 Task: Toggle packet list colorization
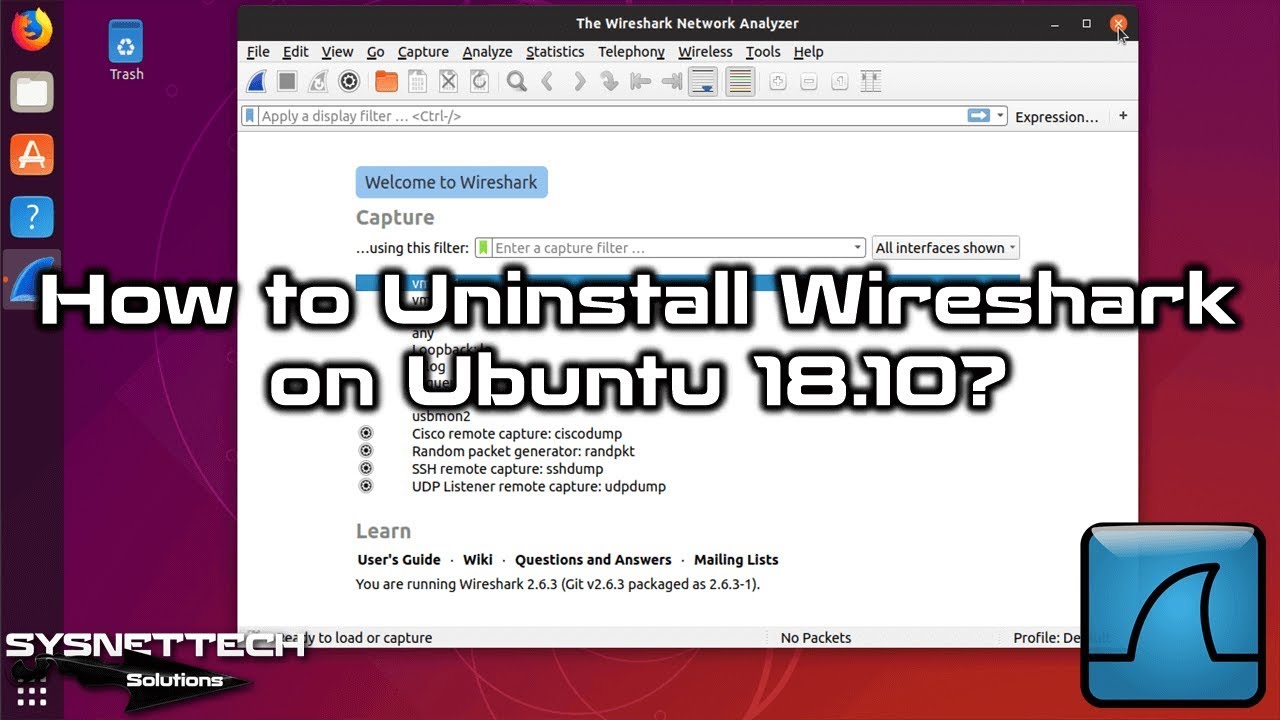[740, 81]
